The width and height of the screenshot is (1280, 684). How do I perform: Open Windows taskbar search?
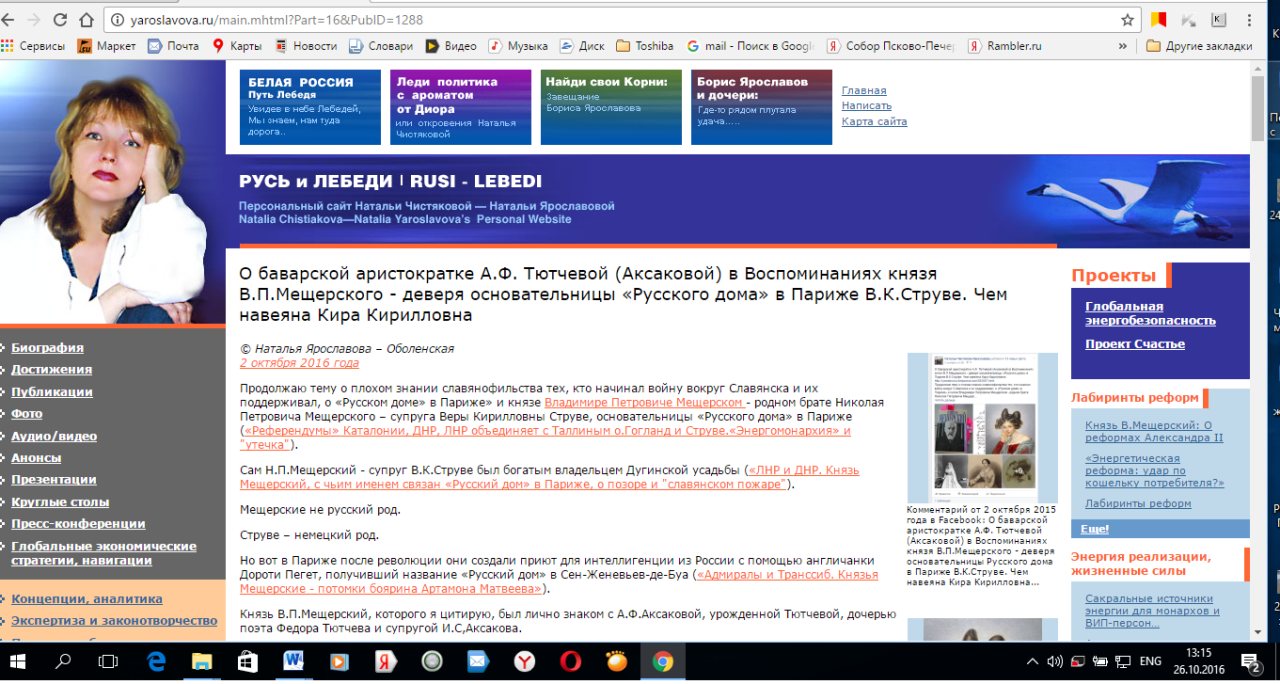[x=64, y=661]
